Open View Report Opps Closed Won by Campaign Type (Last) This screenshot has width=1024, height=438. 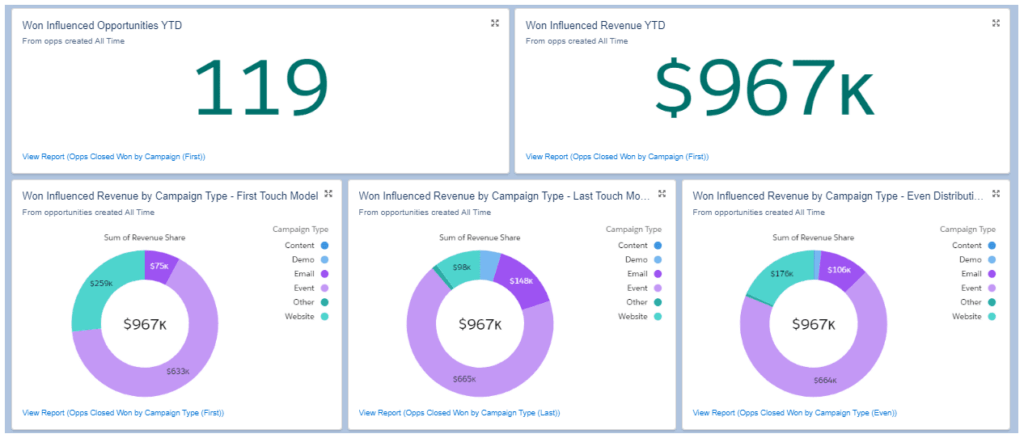click(x=459, y=413)
